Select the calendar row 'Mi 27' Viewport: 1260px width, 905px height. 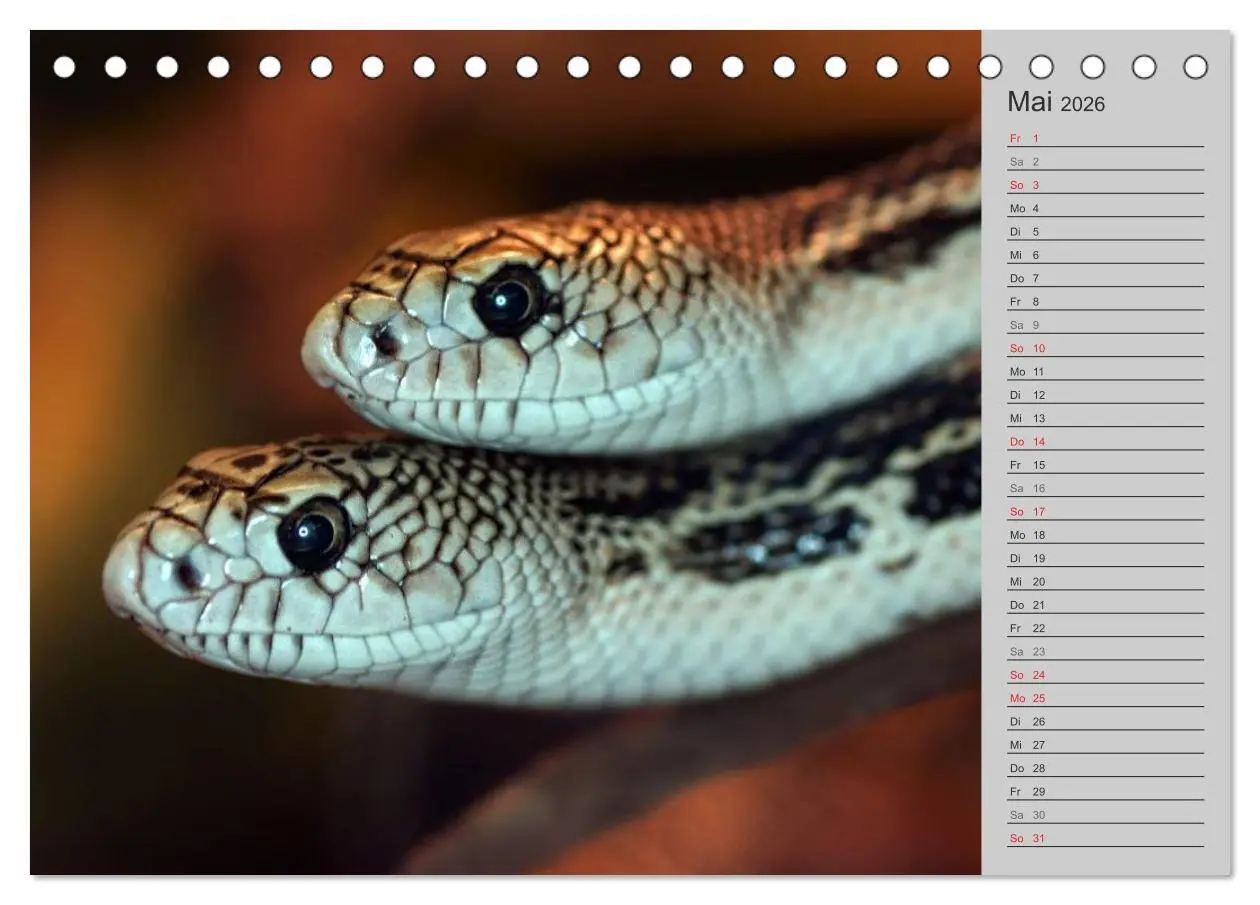click(1105, 745)
